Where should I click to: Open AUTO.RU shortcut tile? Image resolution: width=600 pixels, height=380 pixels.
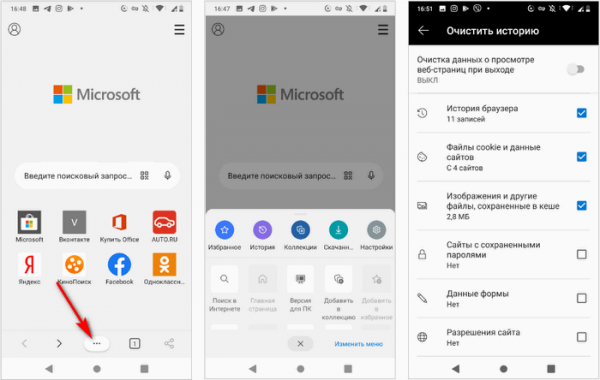coord(165,226)
